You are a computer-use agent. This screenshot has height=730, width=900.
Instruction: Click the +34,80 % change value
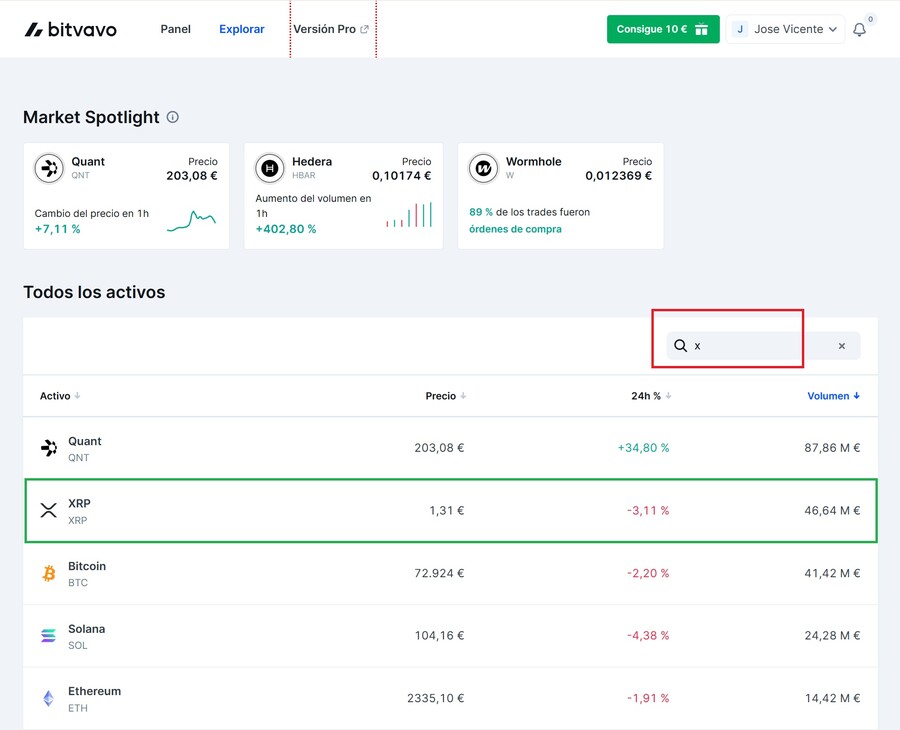click(x=643, y=448)
